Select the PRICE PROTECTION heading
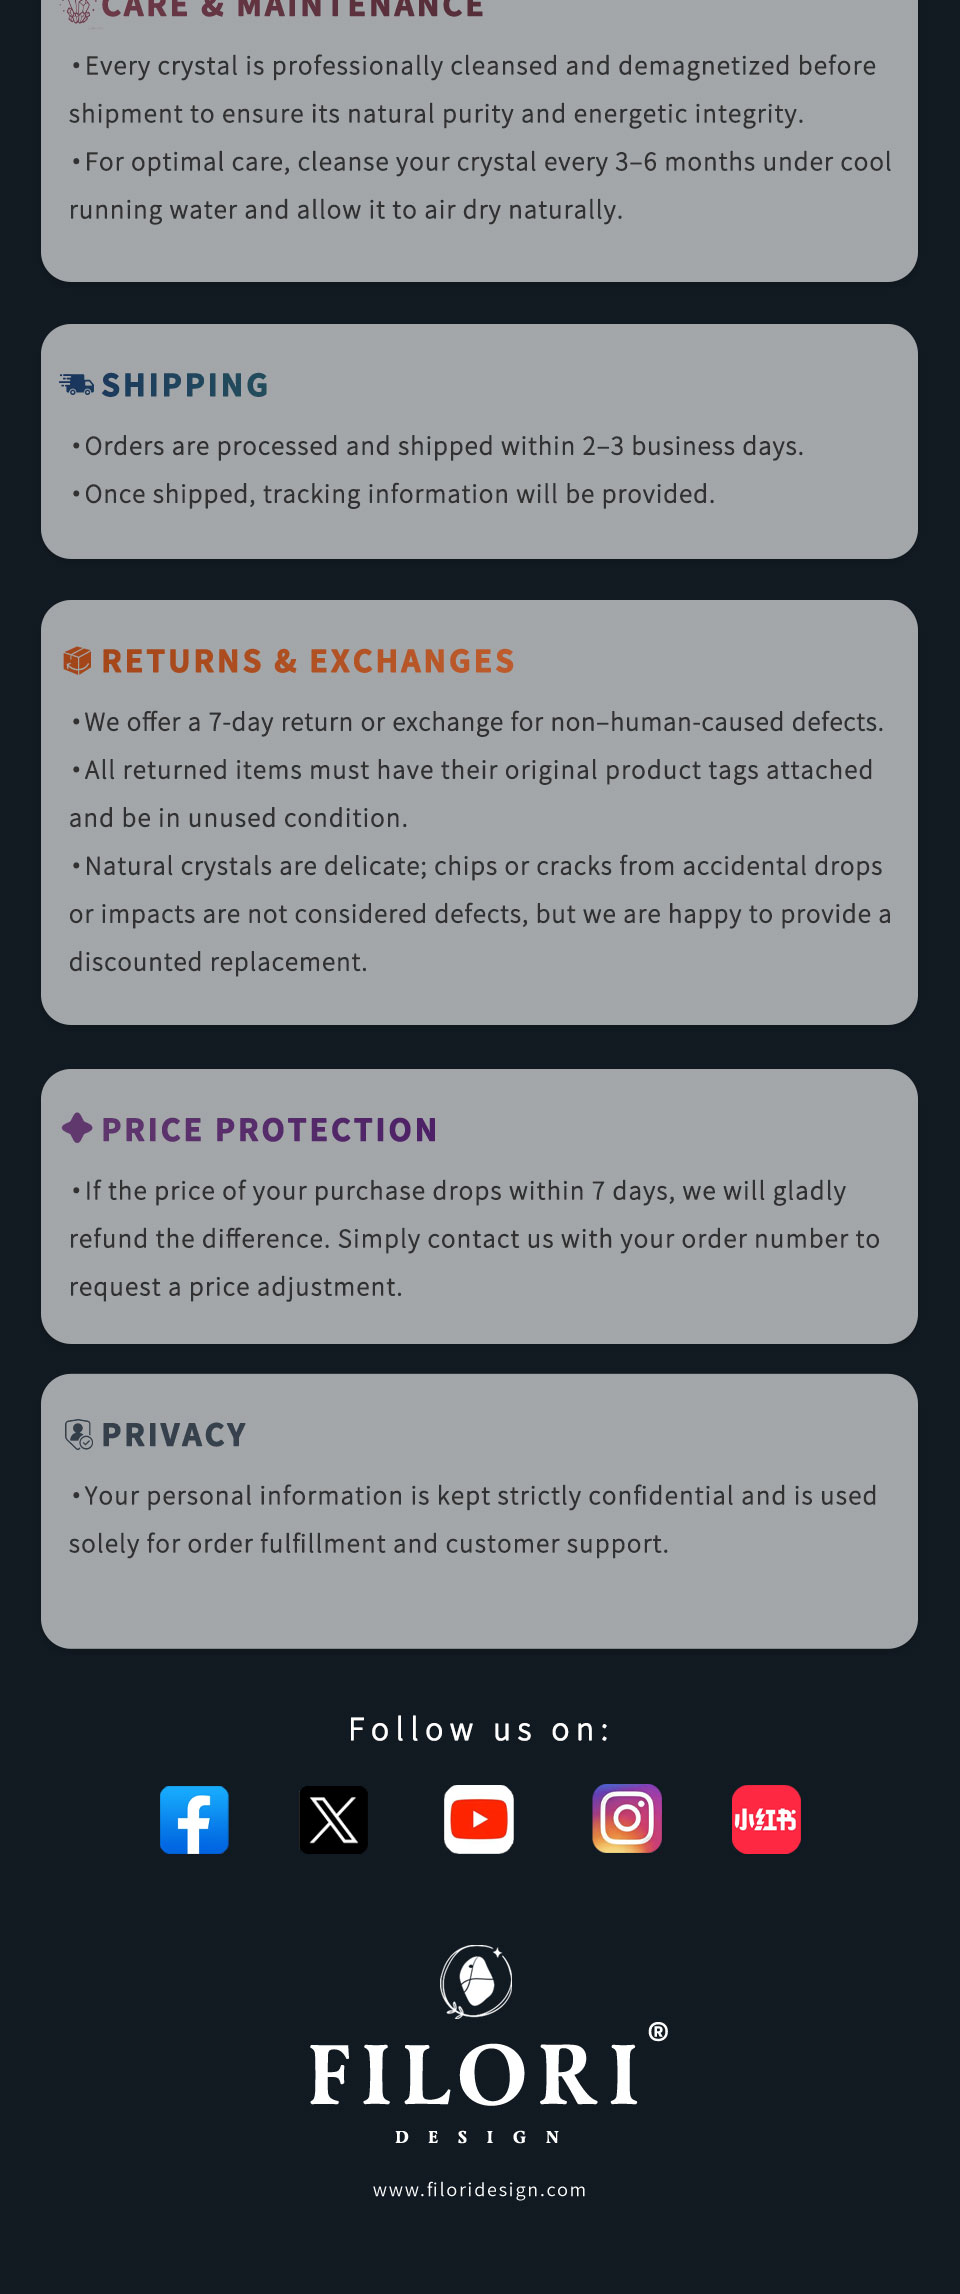The height and width of the screenshot is (2294, 960). click(269, 1130)
